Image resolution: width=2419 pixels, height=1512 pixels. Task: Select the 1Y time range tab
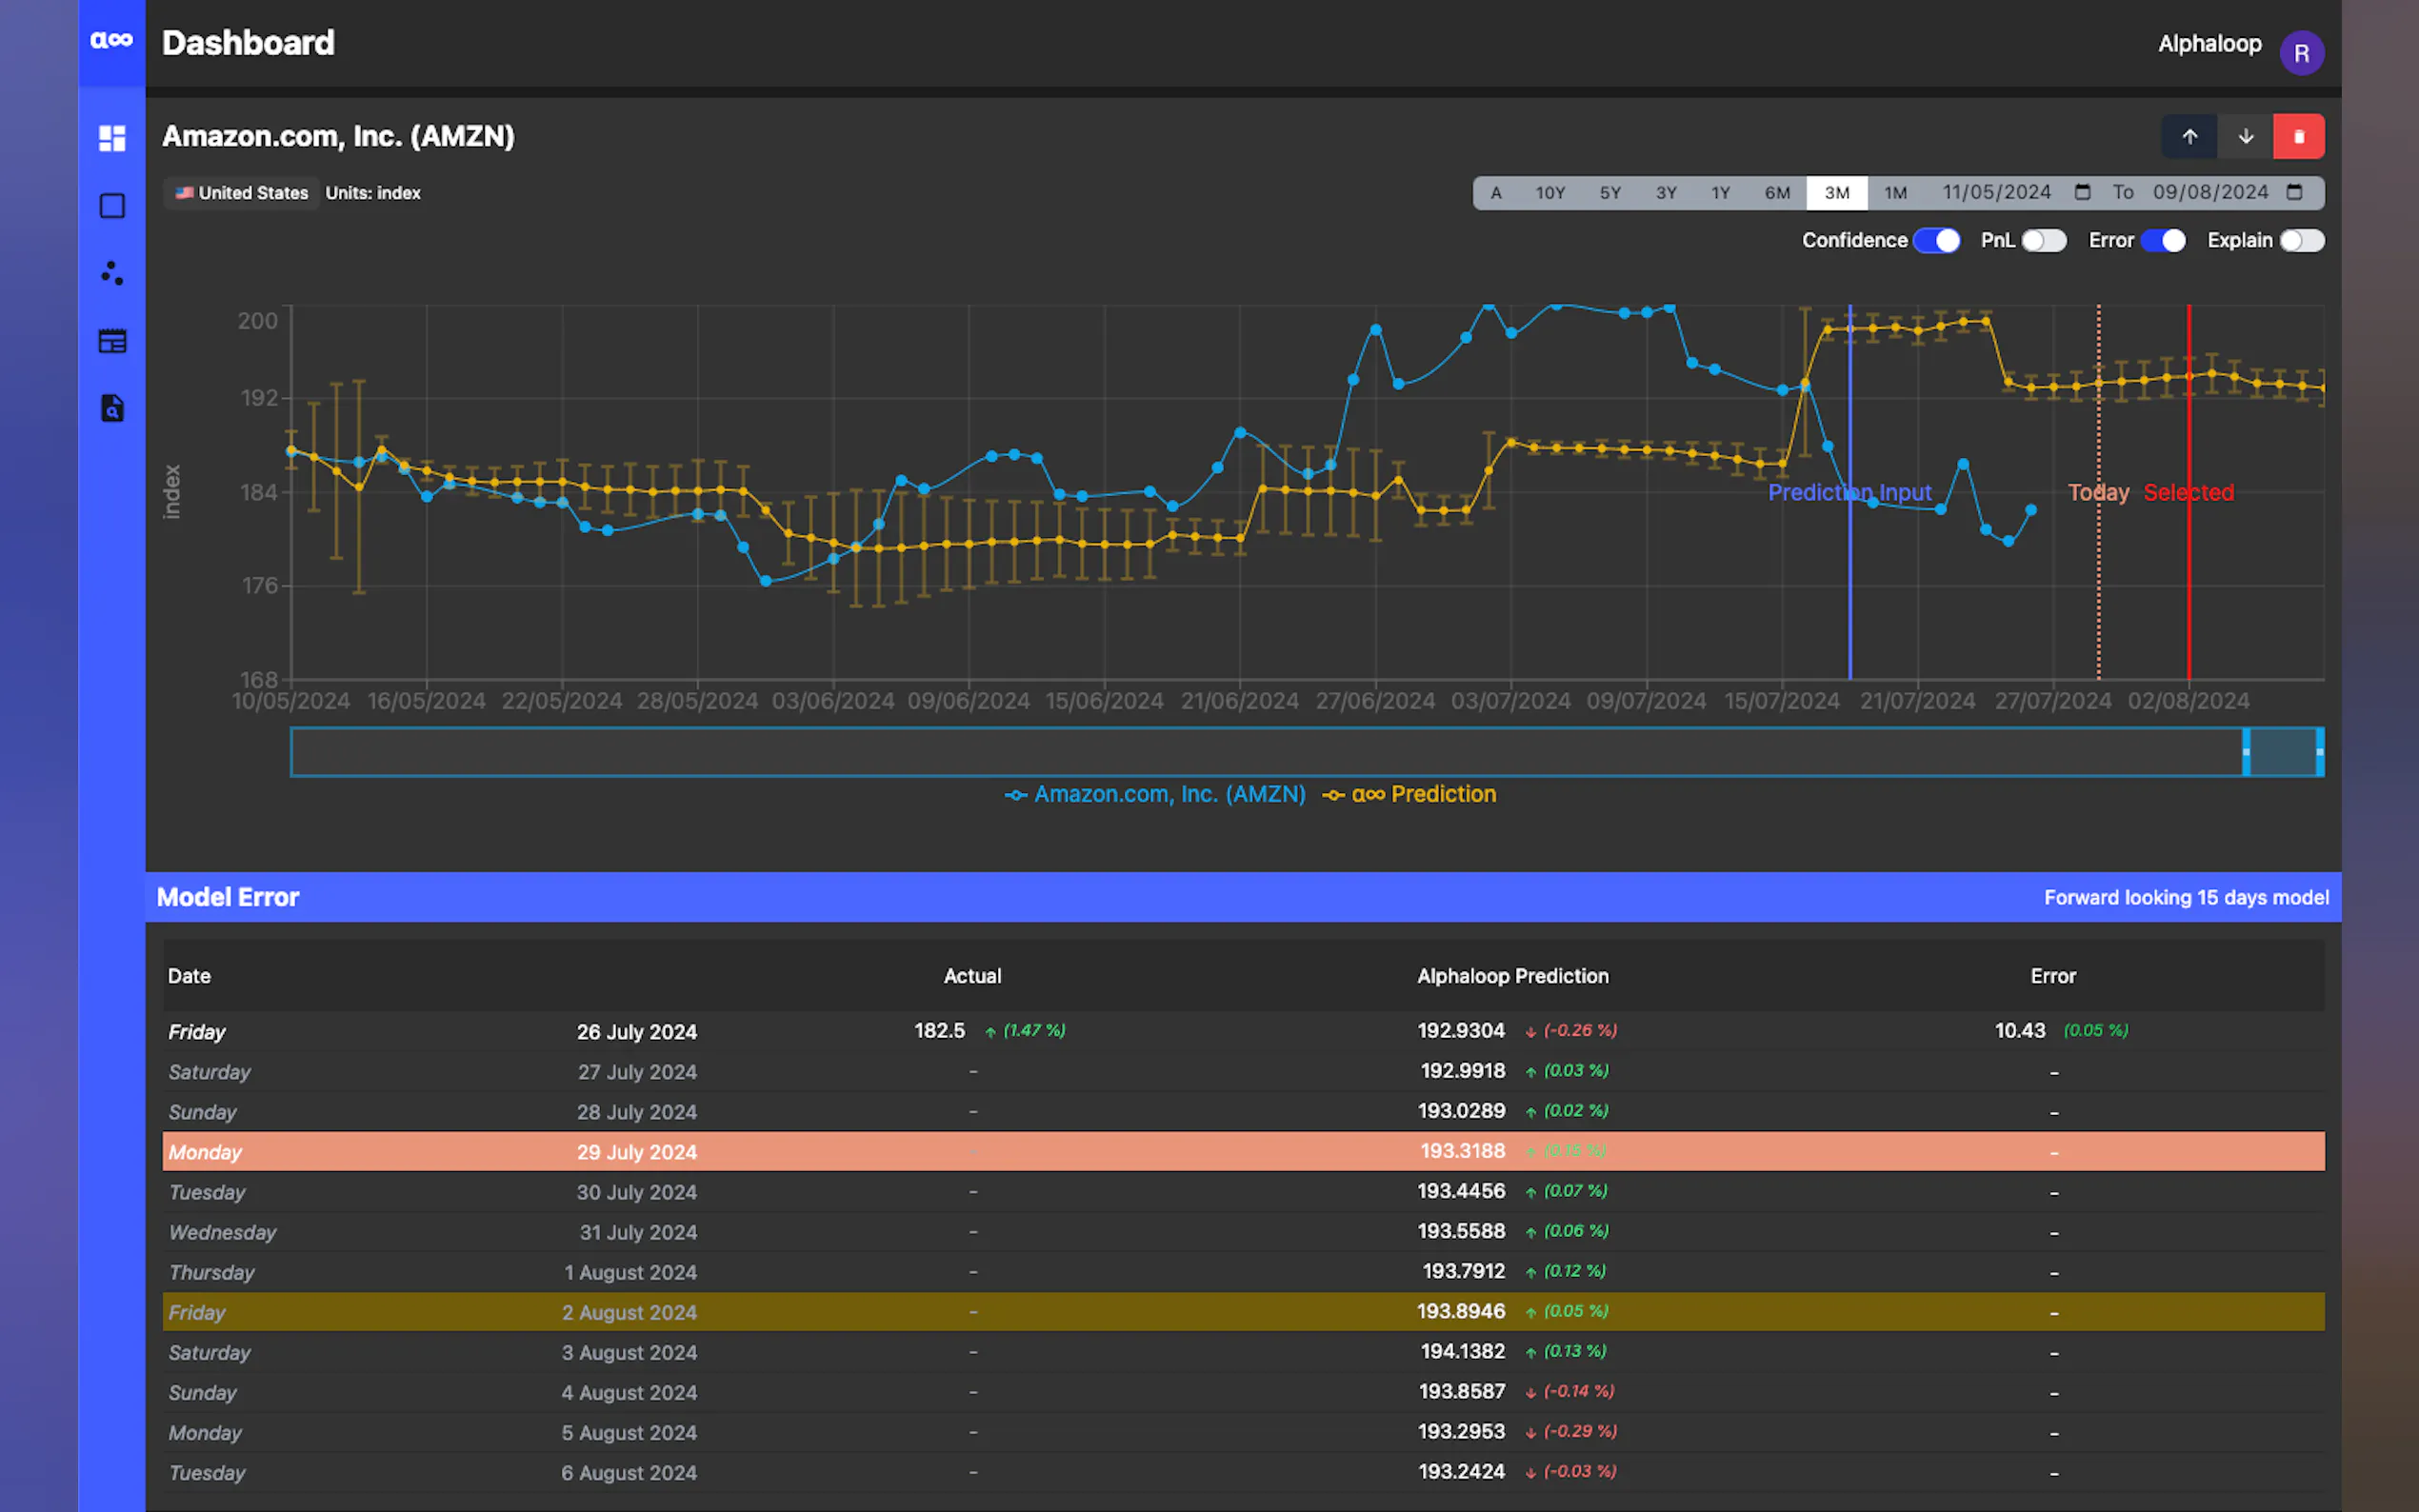click(x=1720, y=193)
